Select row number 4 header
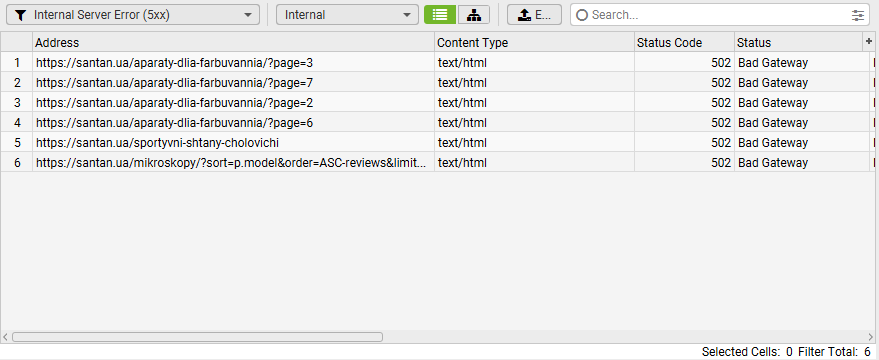The height and width of the screenshot is (360, 879). 17,123
